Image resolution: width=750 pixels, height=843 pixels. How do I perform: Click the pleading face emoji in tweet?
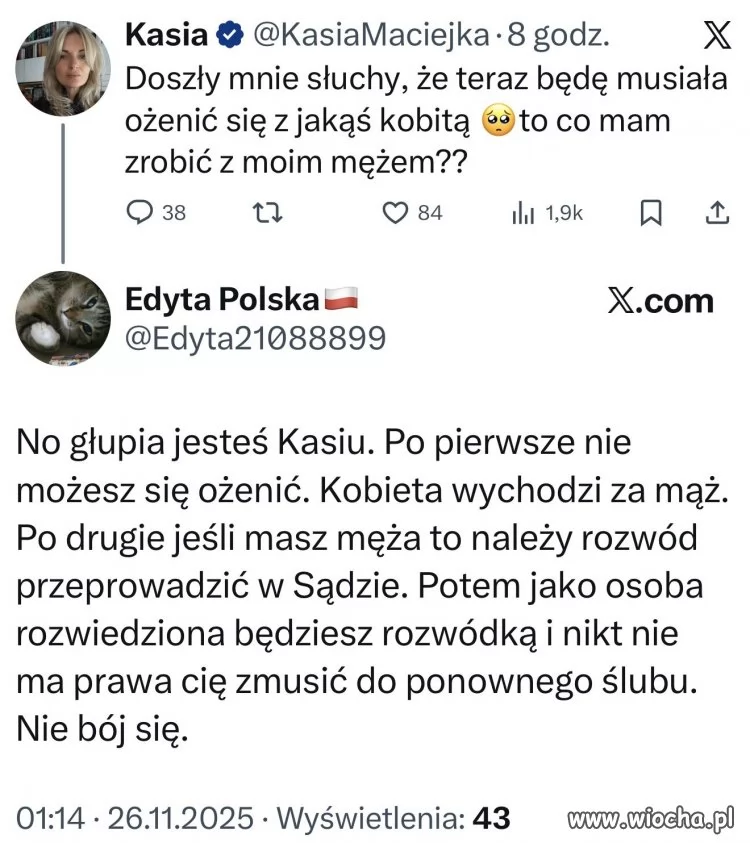tap(497, 122)
